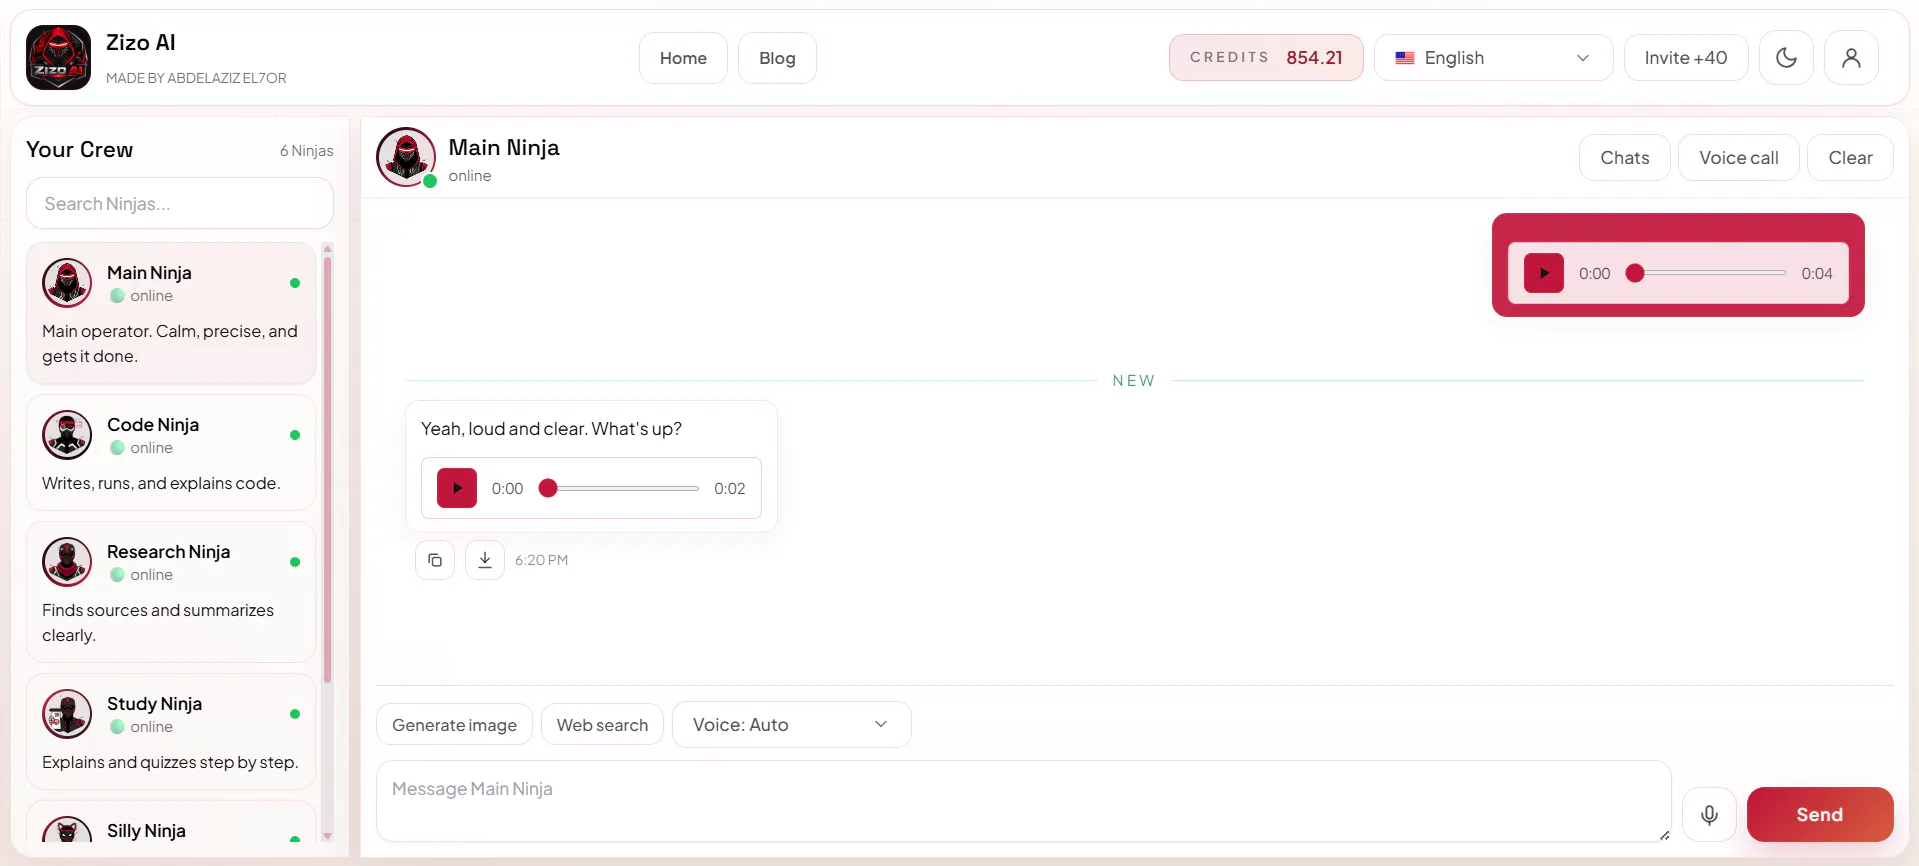Open the Blog page
This screenshot has width=1919, height=866.
click(777, 58)
